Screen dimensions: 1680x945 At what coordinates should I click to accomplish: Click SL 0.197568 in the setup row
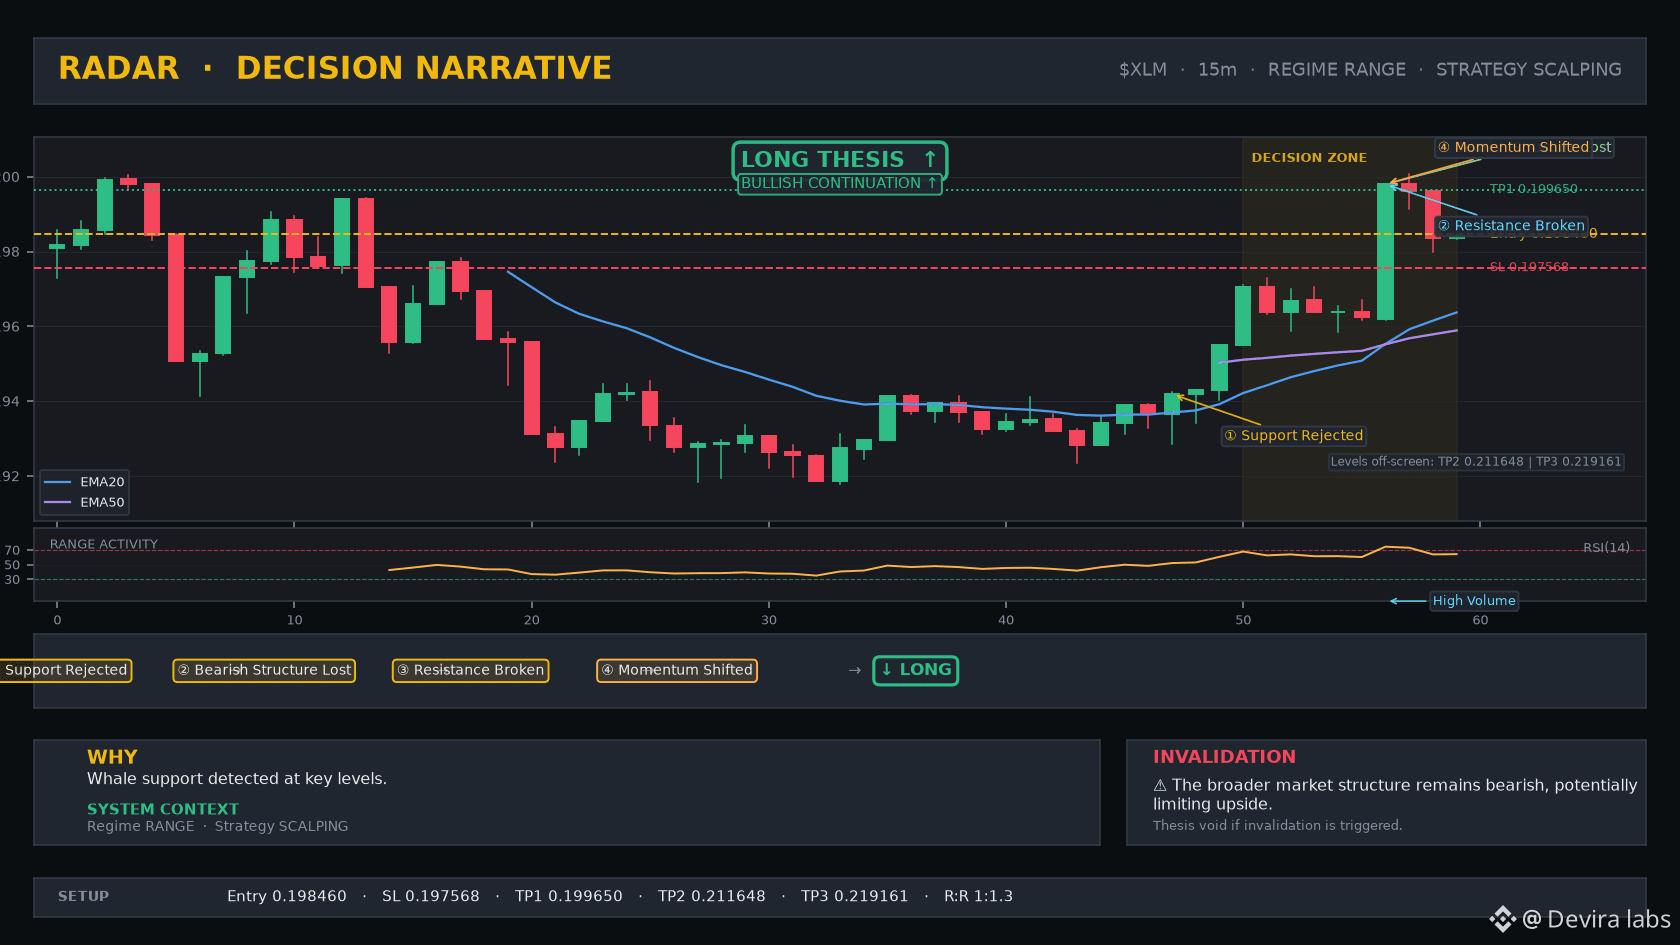[431, 896]
